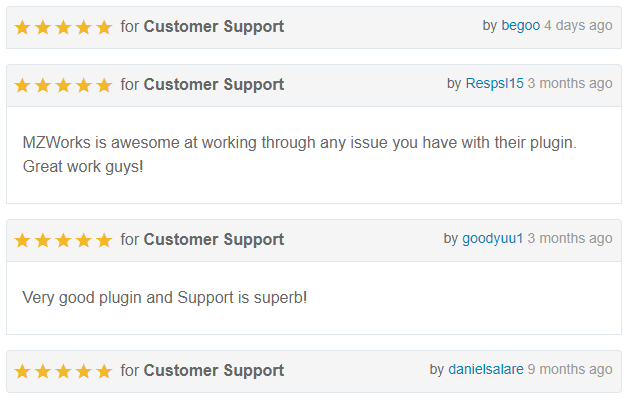The width and height of the screenshot is (631, 408).
Task: Open danielsalare's profile link
Action: tap(486, 369)
